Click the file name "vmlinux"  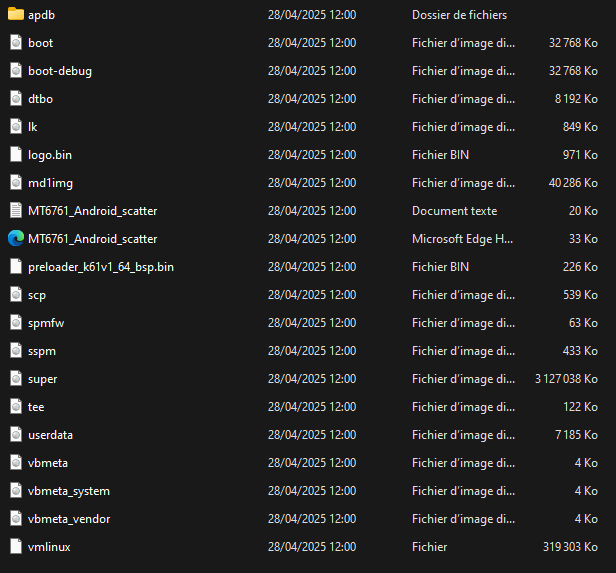tap(49, 547)
